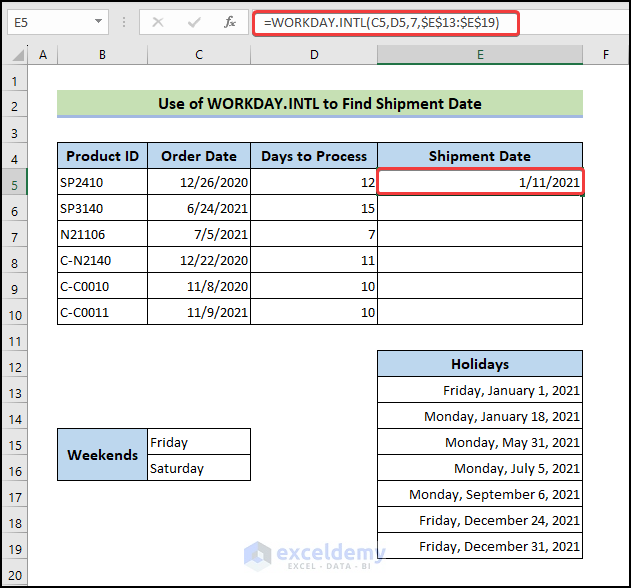Click into the WORKDAY.INTL formula bar

tap(386, 23)
